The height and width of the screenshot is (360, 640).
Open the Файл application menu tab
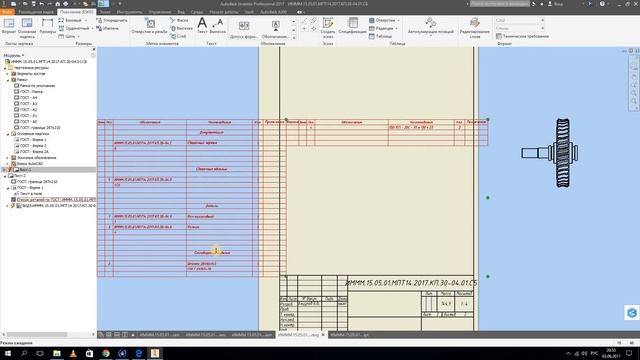(x=7, y=12)
